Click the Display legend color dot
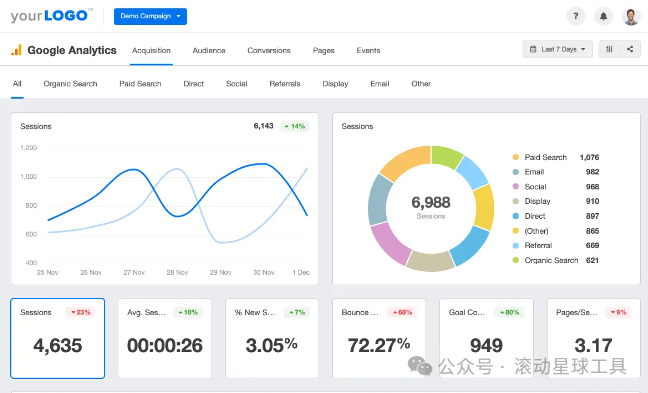648x393 pixels. click(515, 201)
